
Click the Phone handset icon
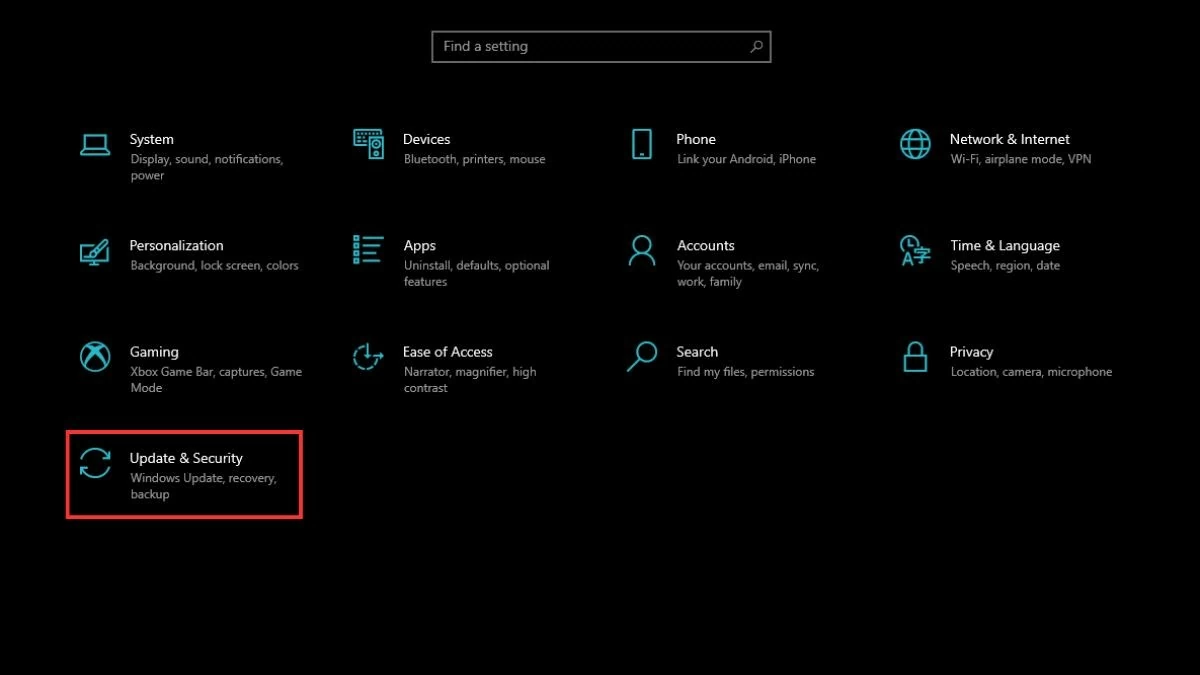coord(641,144)
